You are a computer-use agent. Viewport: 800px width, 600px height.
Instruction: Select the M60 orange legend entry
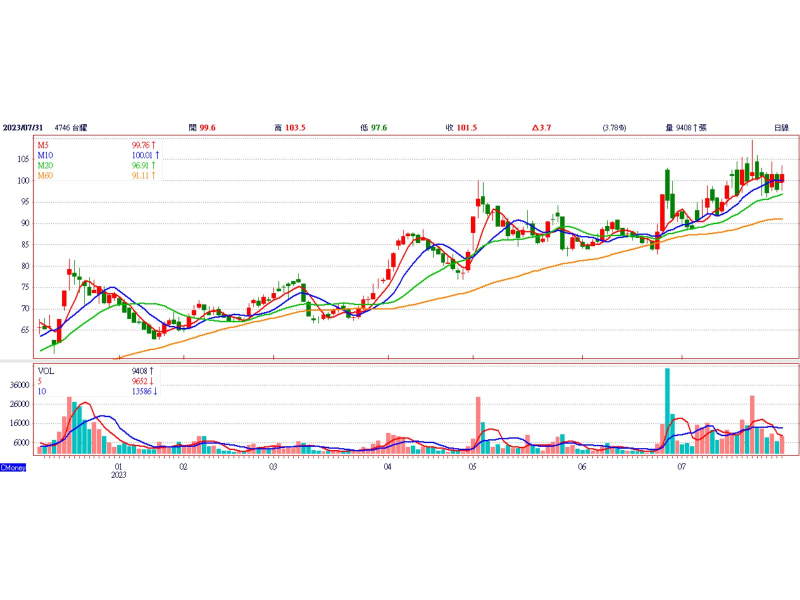click(x=46, y=176)
